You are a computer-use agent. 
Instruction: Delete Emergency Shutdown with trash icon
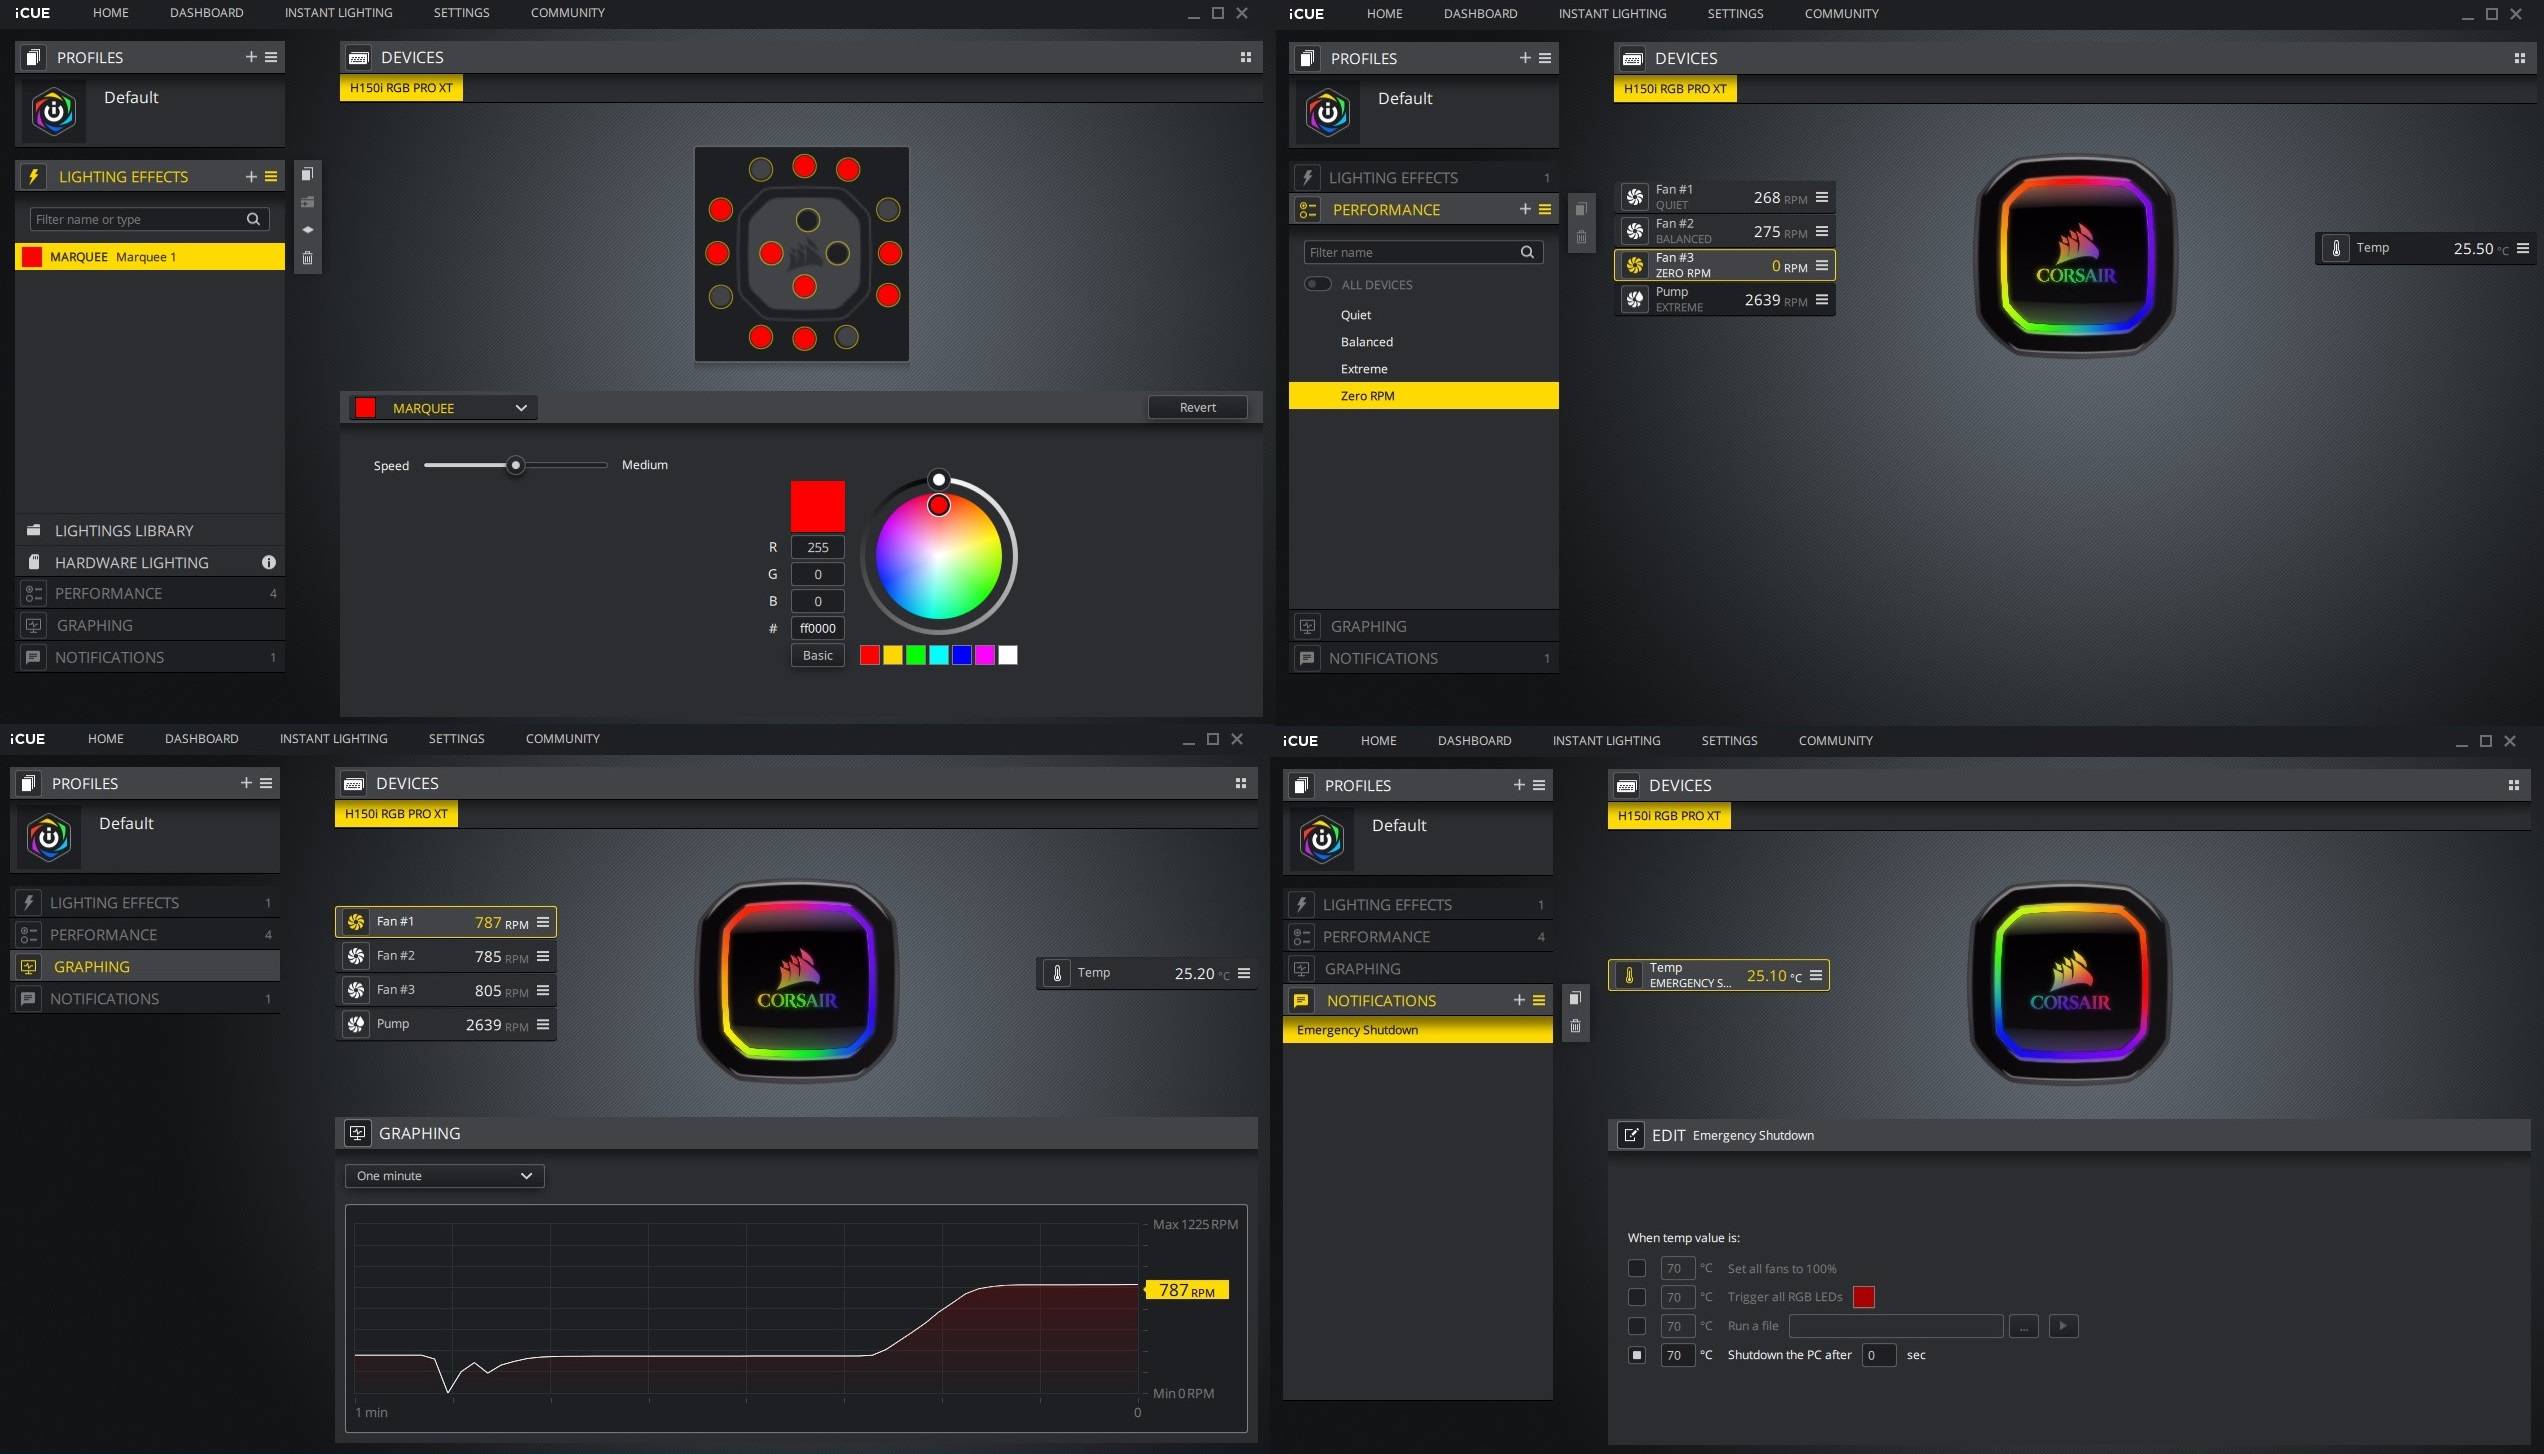1575,1026
